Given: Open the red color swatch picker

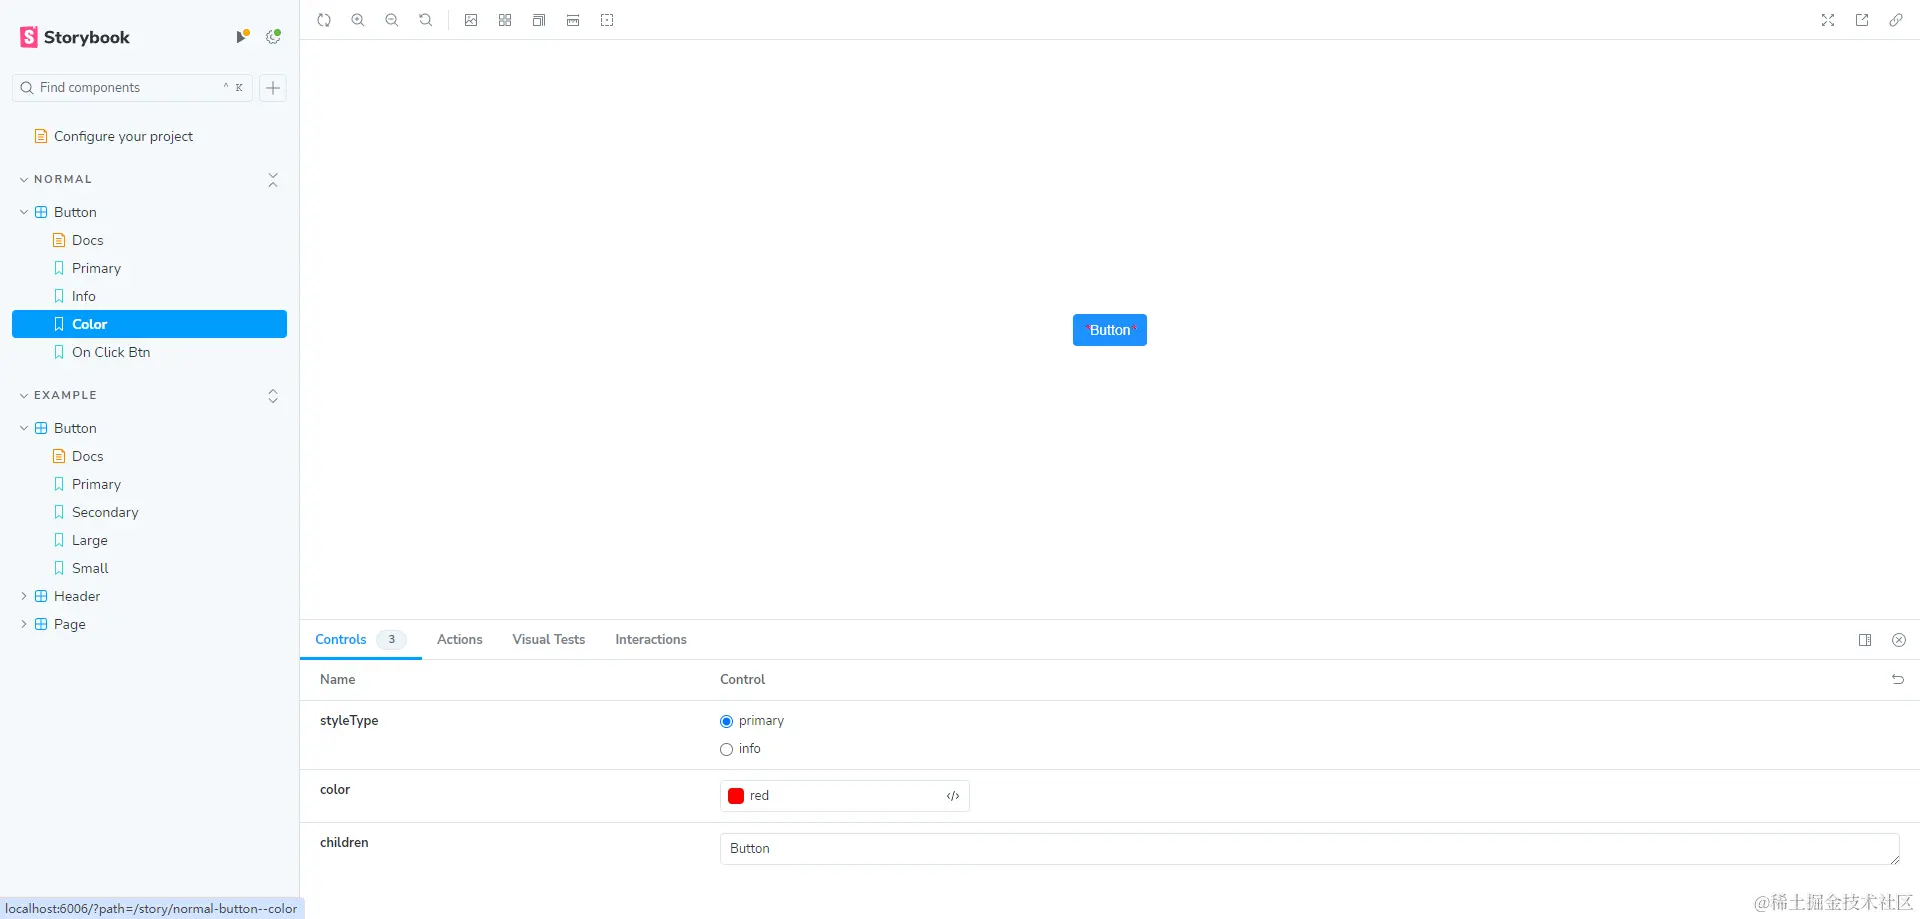Looking at the screenshot, I should click(736, 796).
